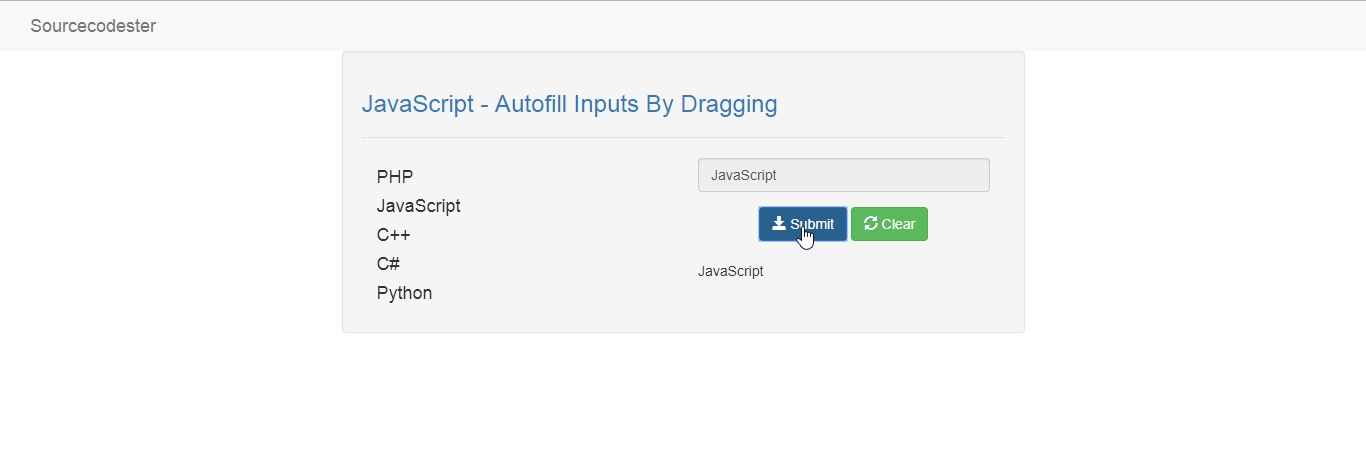Image resolution: width=1366 pixels, height=466 pixels.
Task: Click blank white page area below the panel
Action: [x=683, y=400]
